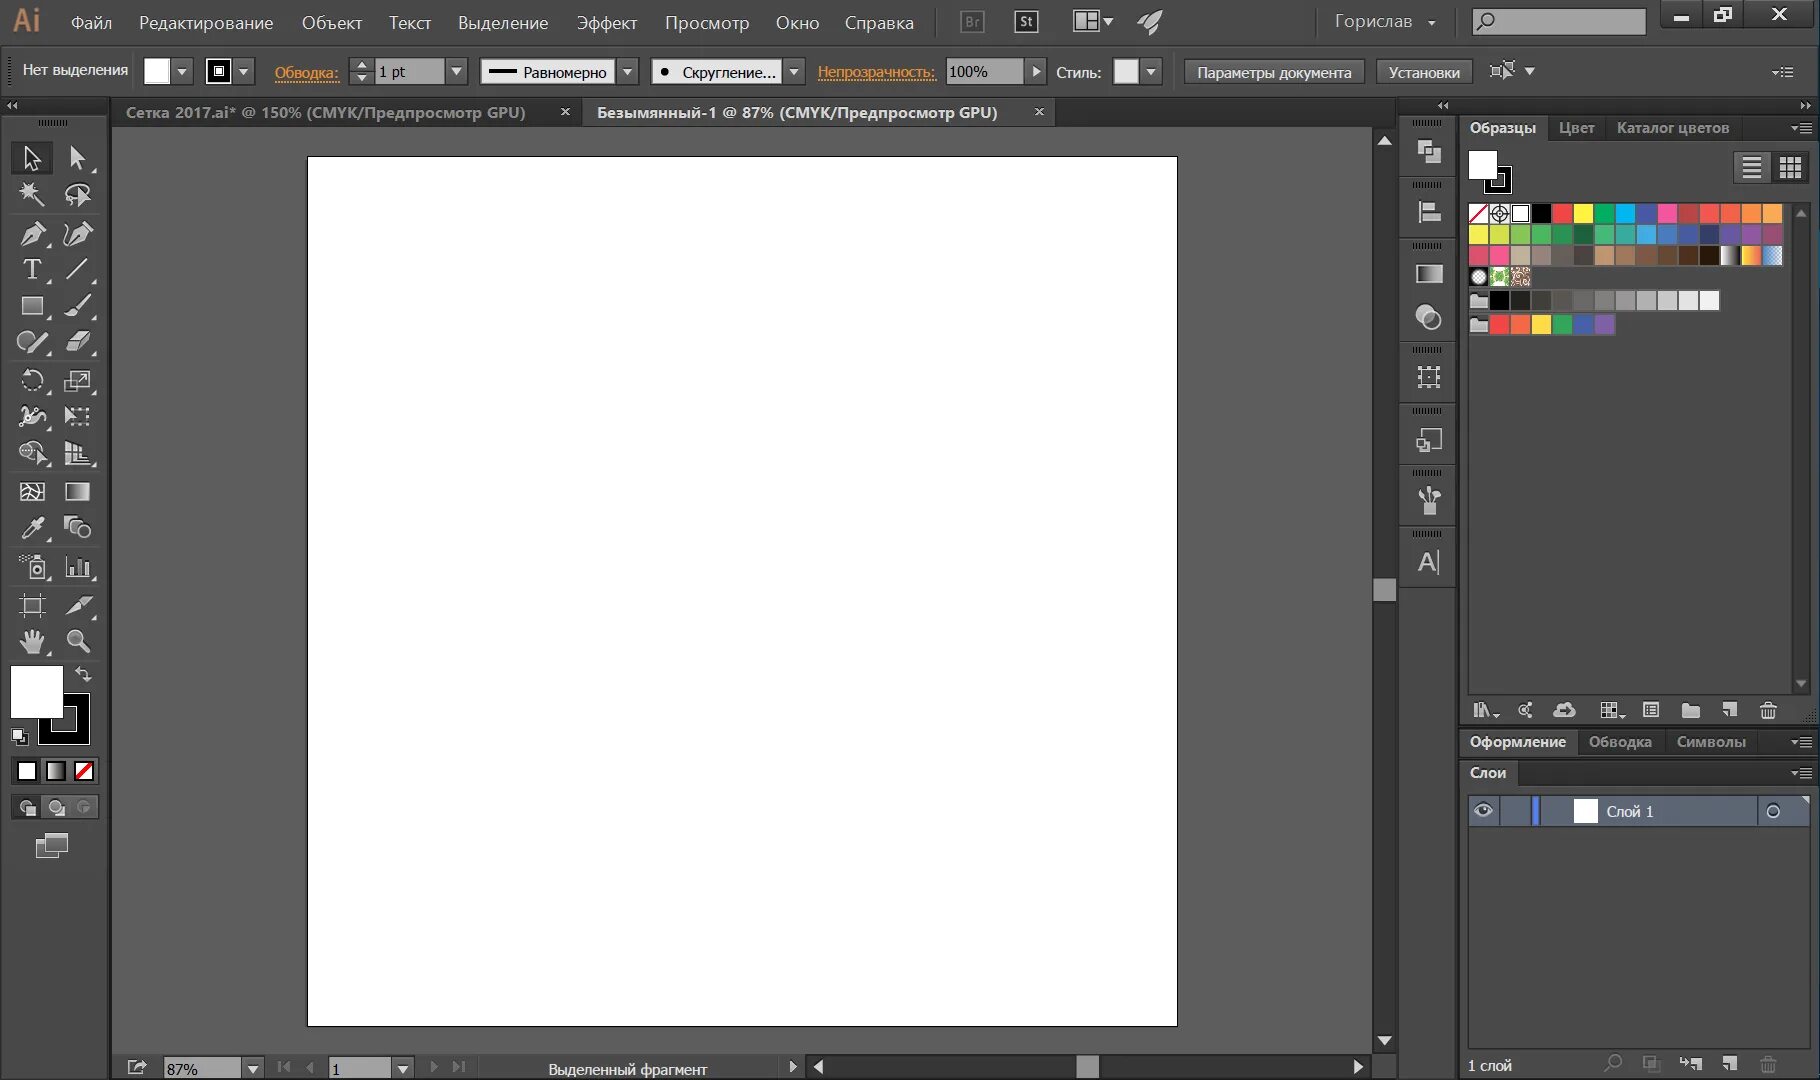The width and height of the screenshot is (1820, 1080).
Task: Select the Direct Selection tool
Action: (77, 158)
